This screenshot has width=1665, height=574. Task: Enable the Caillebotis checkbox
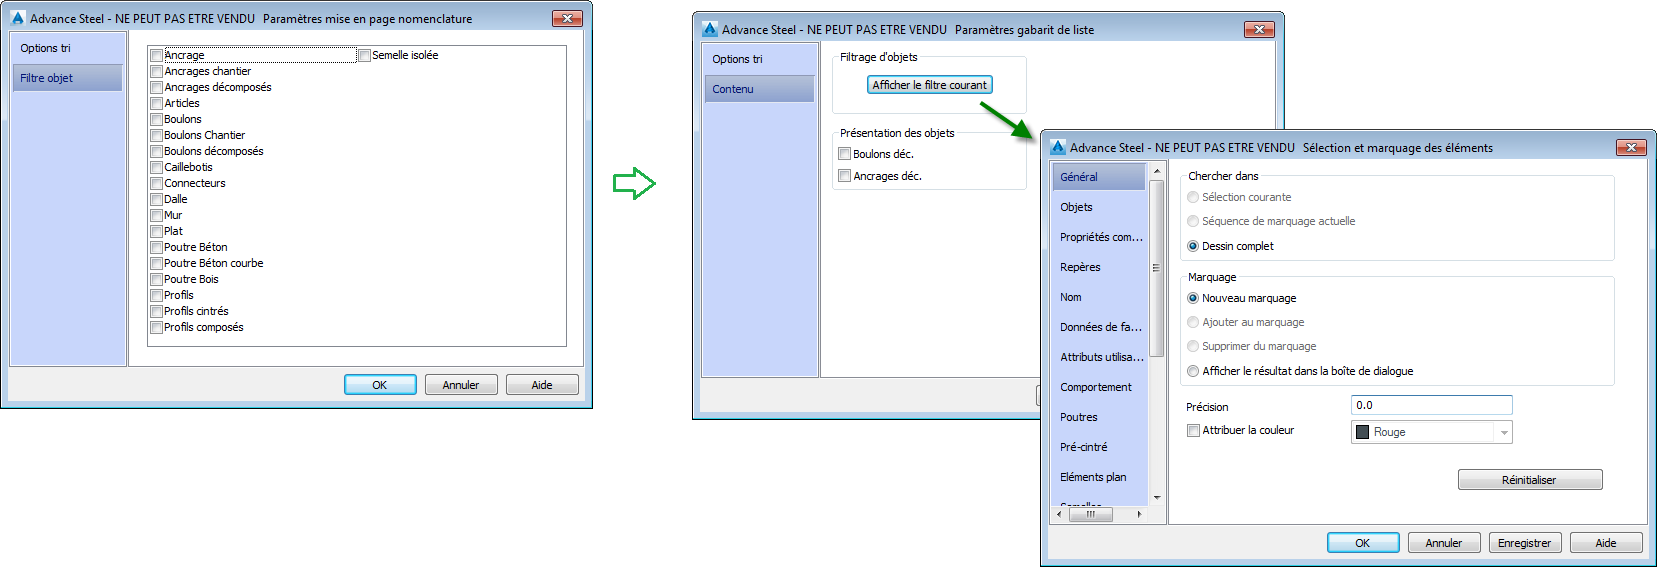[156, 168]
